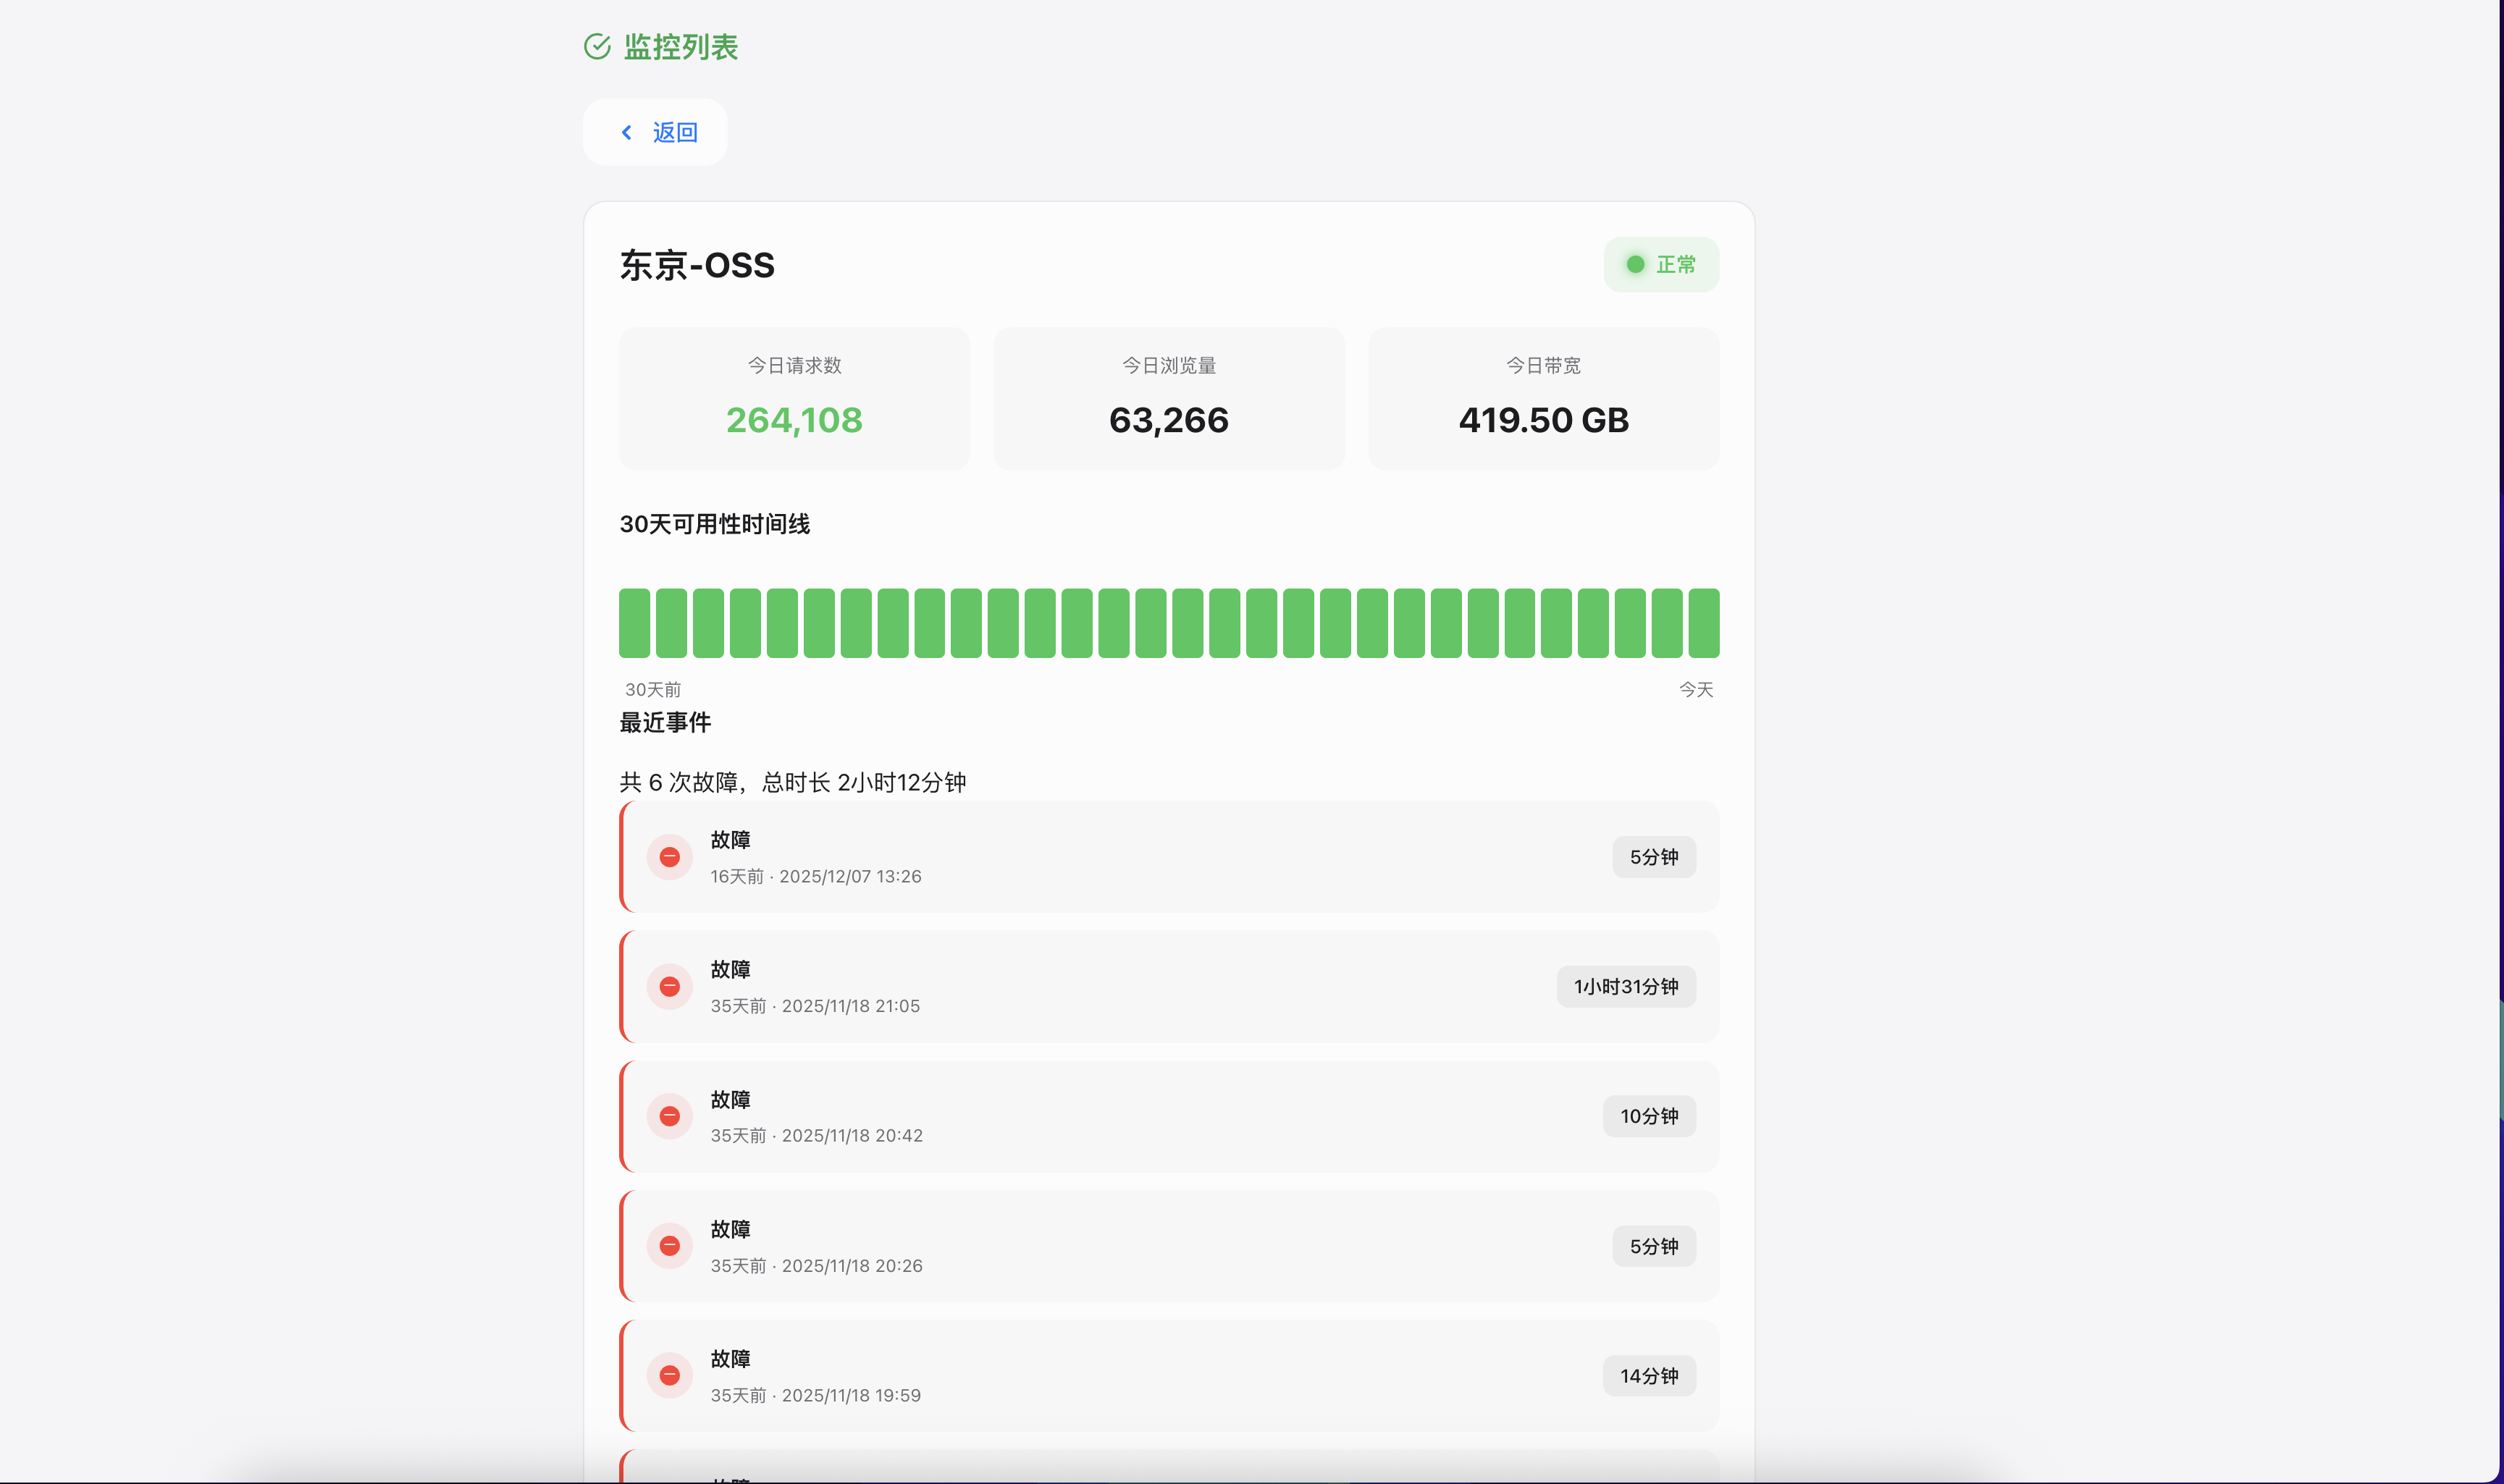This screenshot has height=1484, width=2504.
Task: Click the 14分钟 duration badge
Action: pyautogui.click(x=1649, y=1376)
